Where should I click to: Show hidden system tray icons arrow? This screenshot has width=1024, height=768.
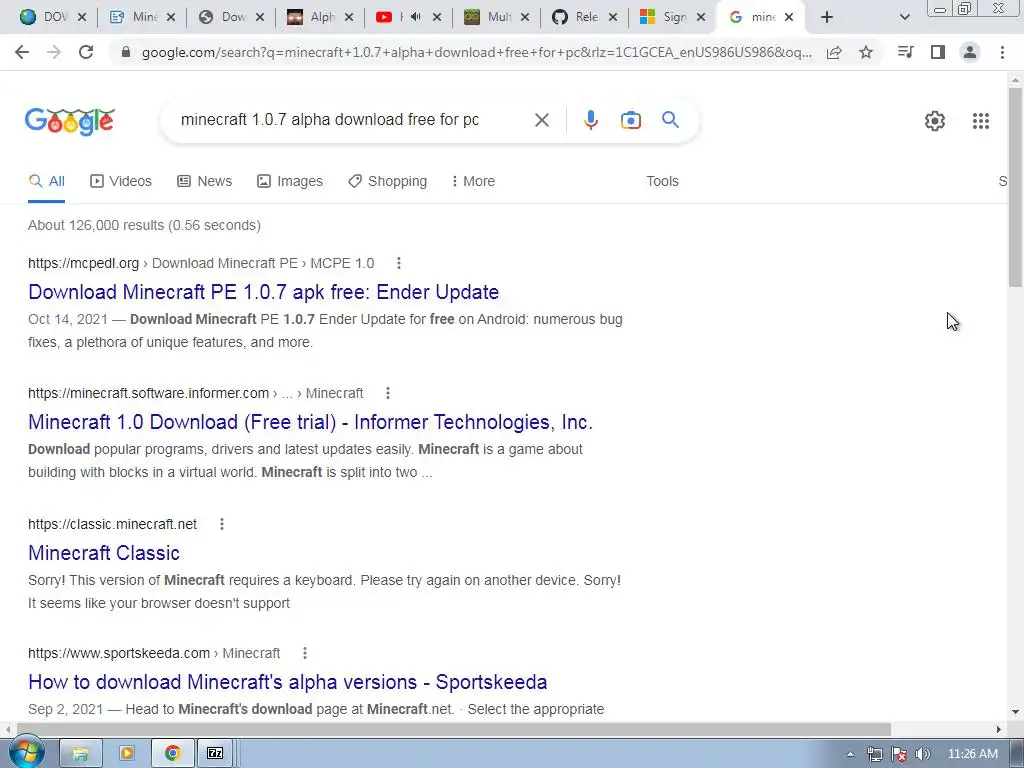850,754
